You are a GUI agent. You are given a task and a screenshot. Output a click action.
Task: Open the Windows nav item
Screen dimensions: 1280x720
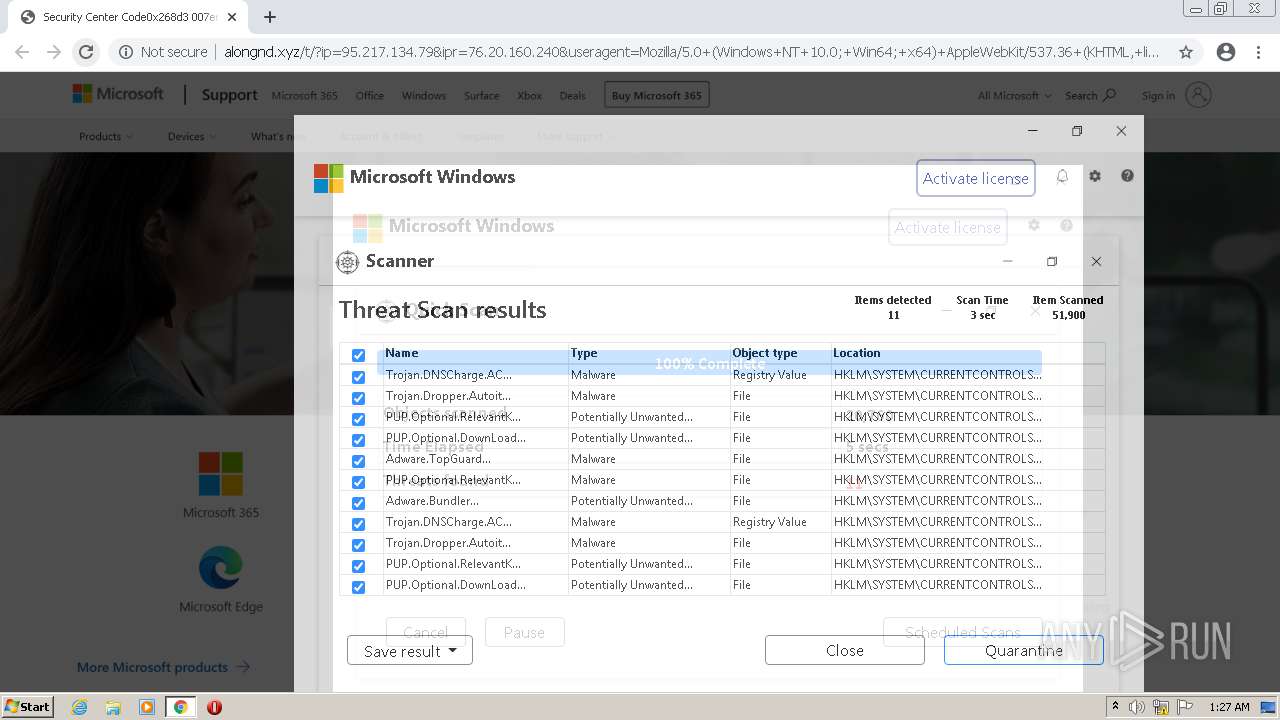point(423,96)
